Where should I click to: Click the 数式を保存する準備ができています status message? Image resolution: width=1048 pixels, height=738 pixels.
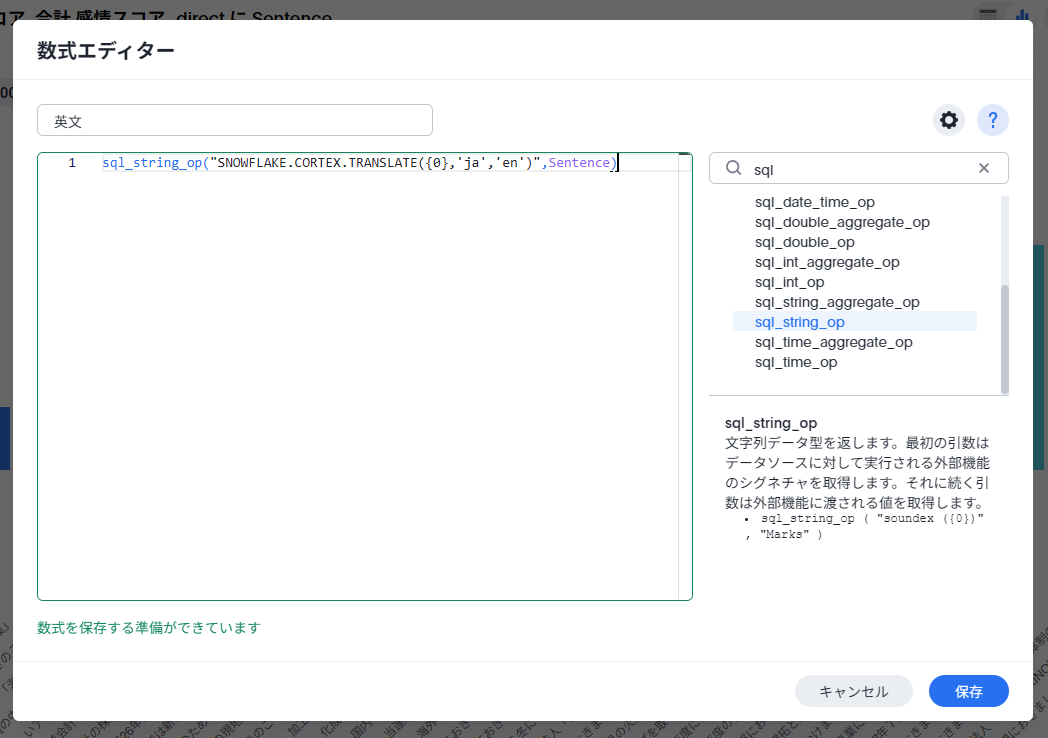pos(148,628)
